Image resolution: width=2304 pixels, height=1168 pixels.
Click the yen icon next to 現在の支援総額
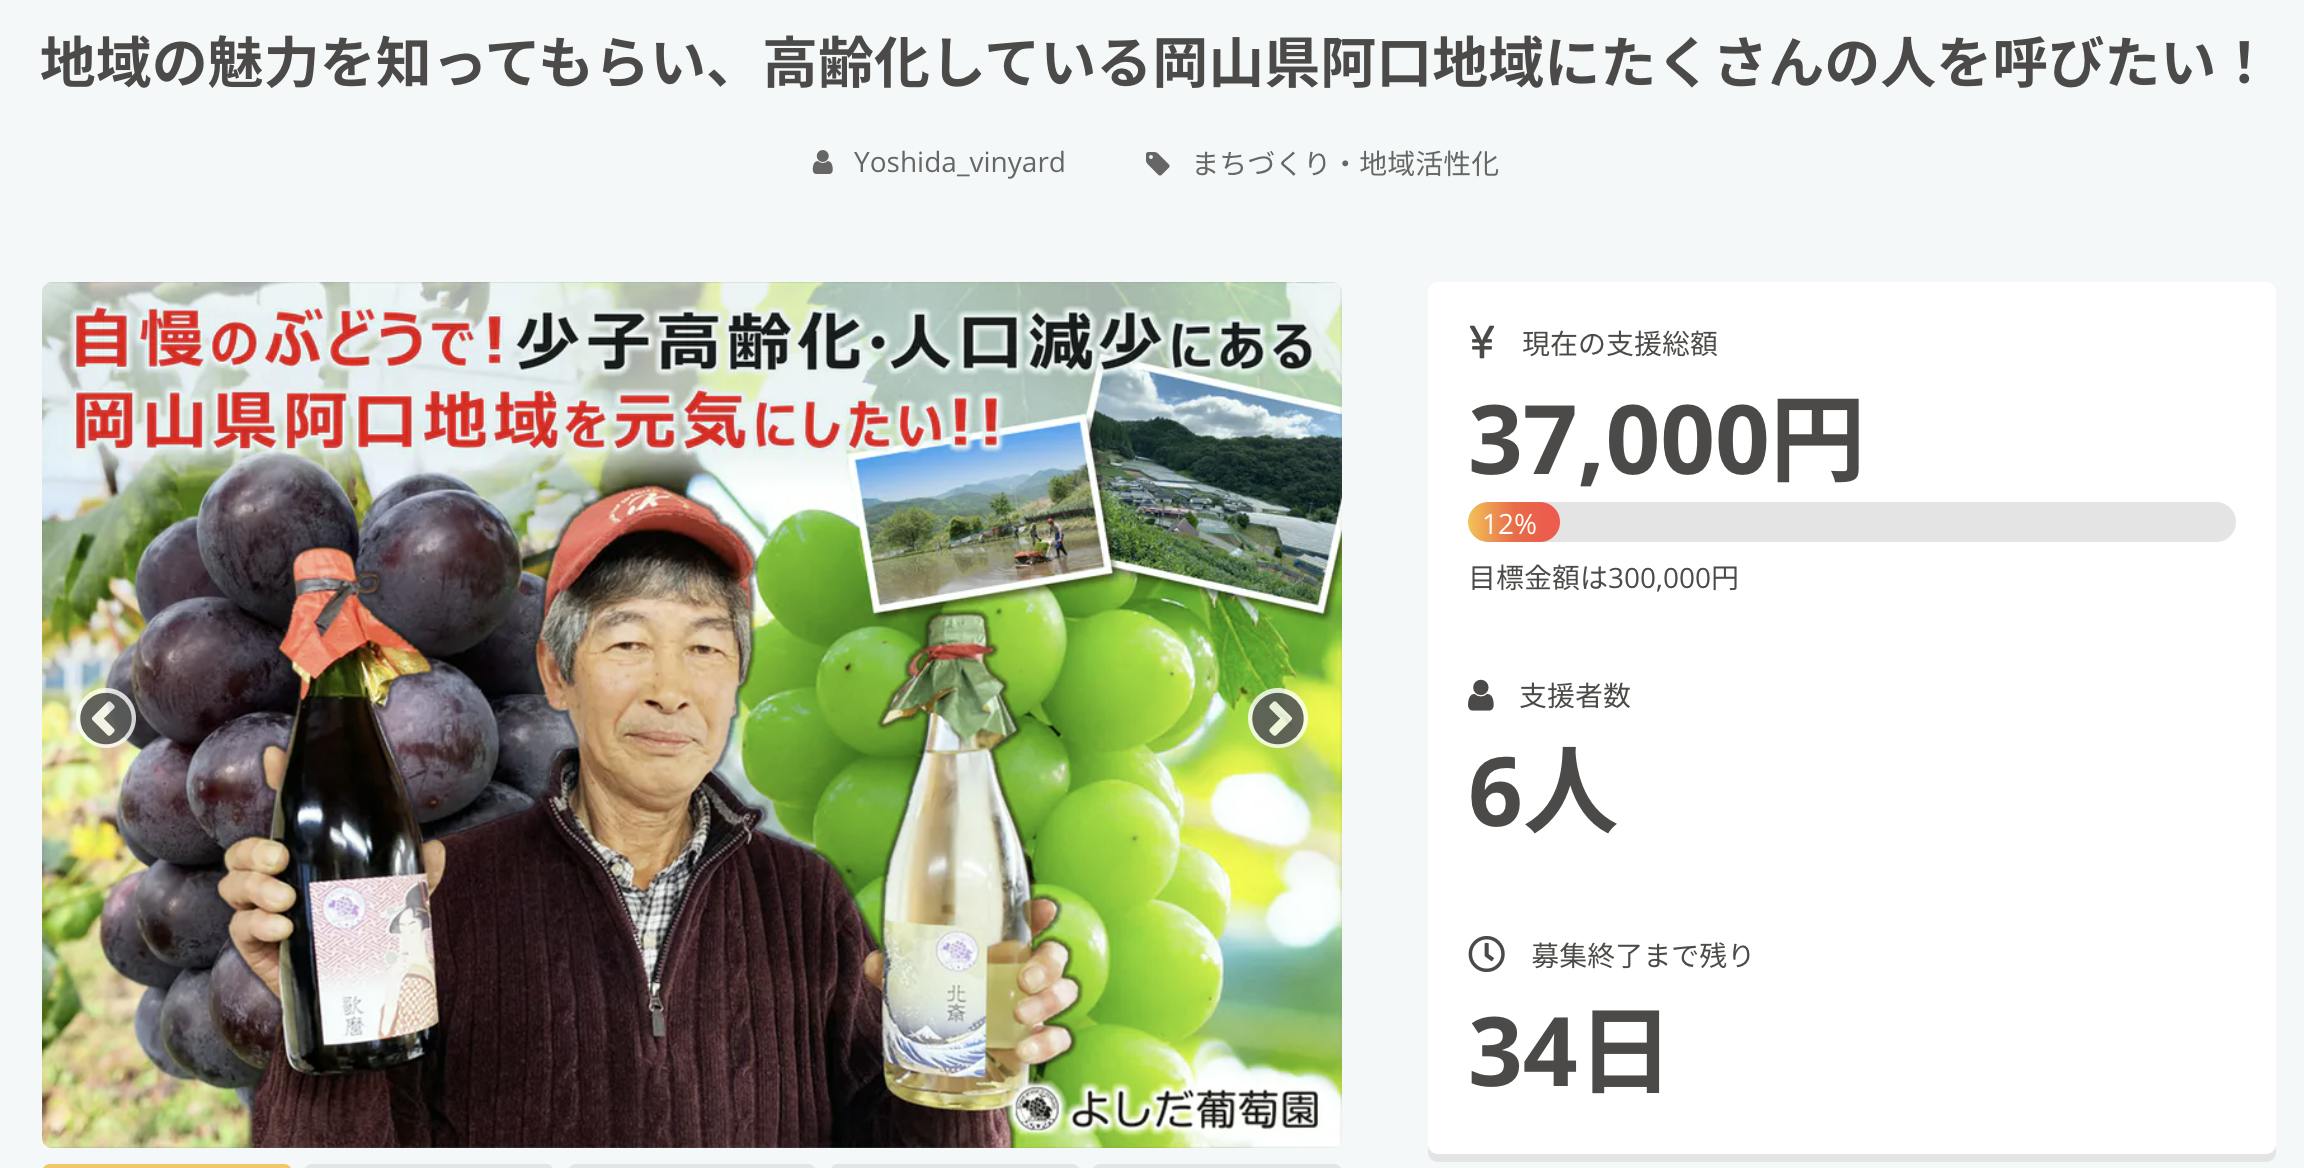click(1482, 343)
